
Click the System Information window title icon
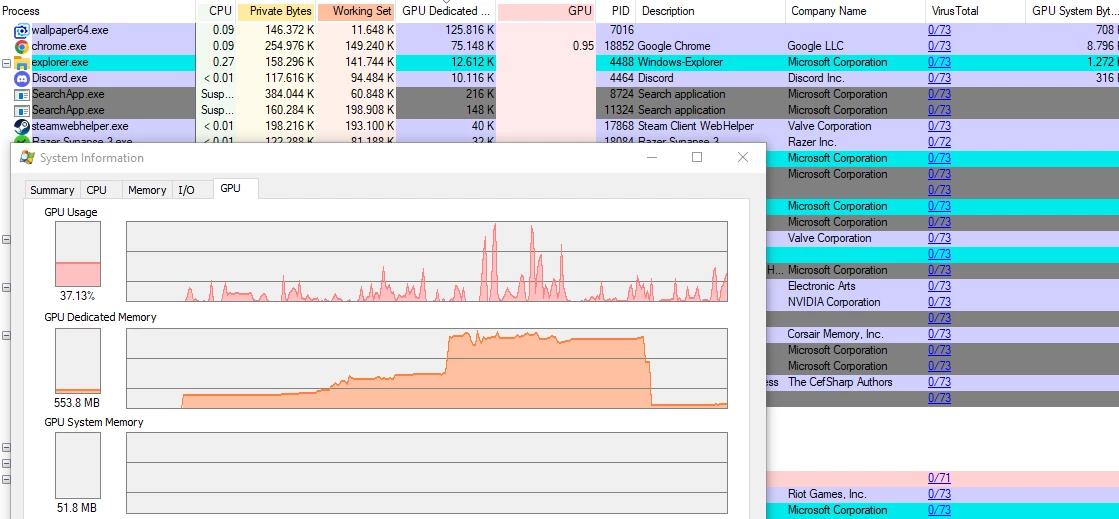point(27,158)
